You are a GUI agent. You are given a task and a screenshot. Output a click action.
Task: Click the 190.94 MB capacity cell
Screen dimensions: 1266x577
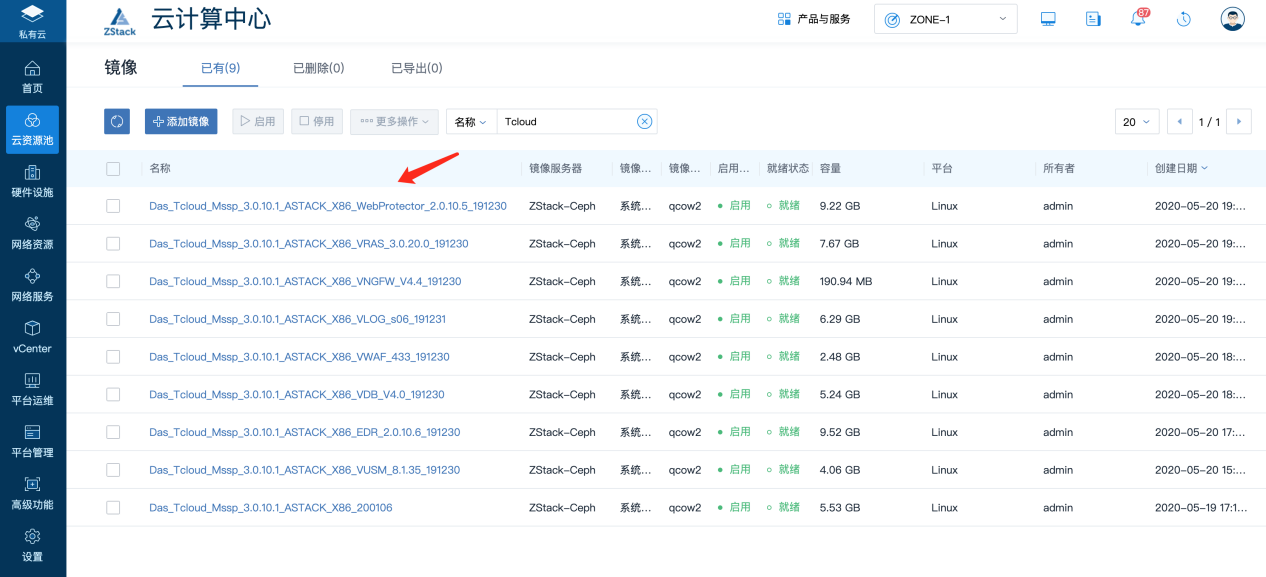(x=845, y=281)
